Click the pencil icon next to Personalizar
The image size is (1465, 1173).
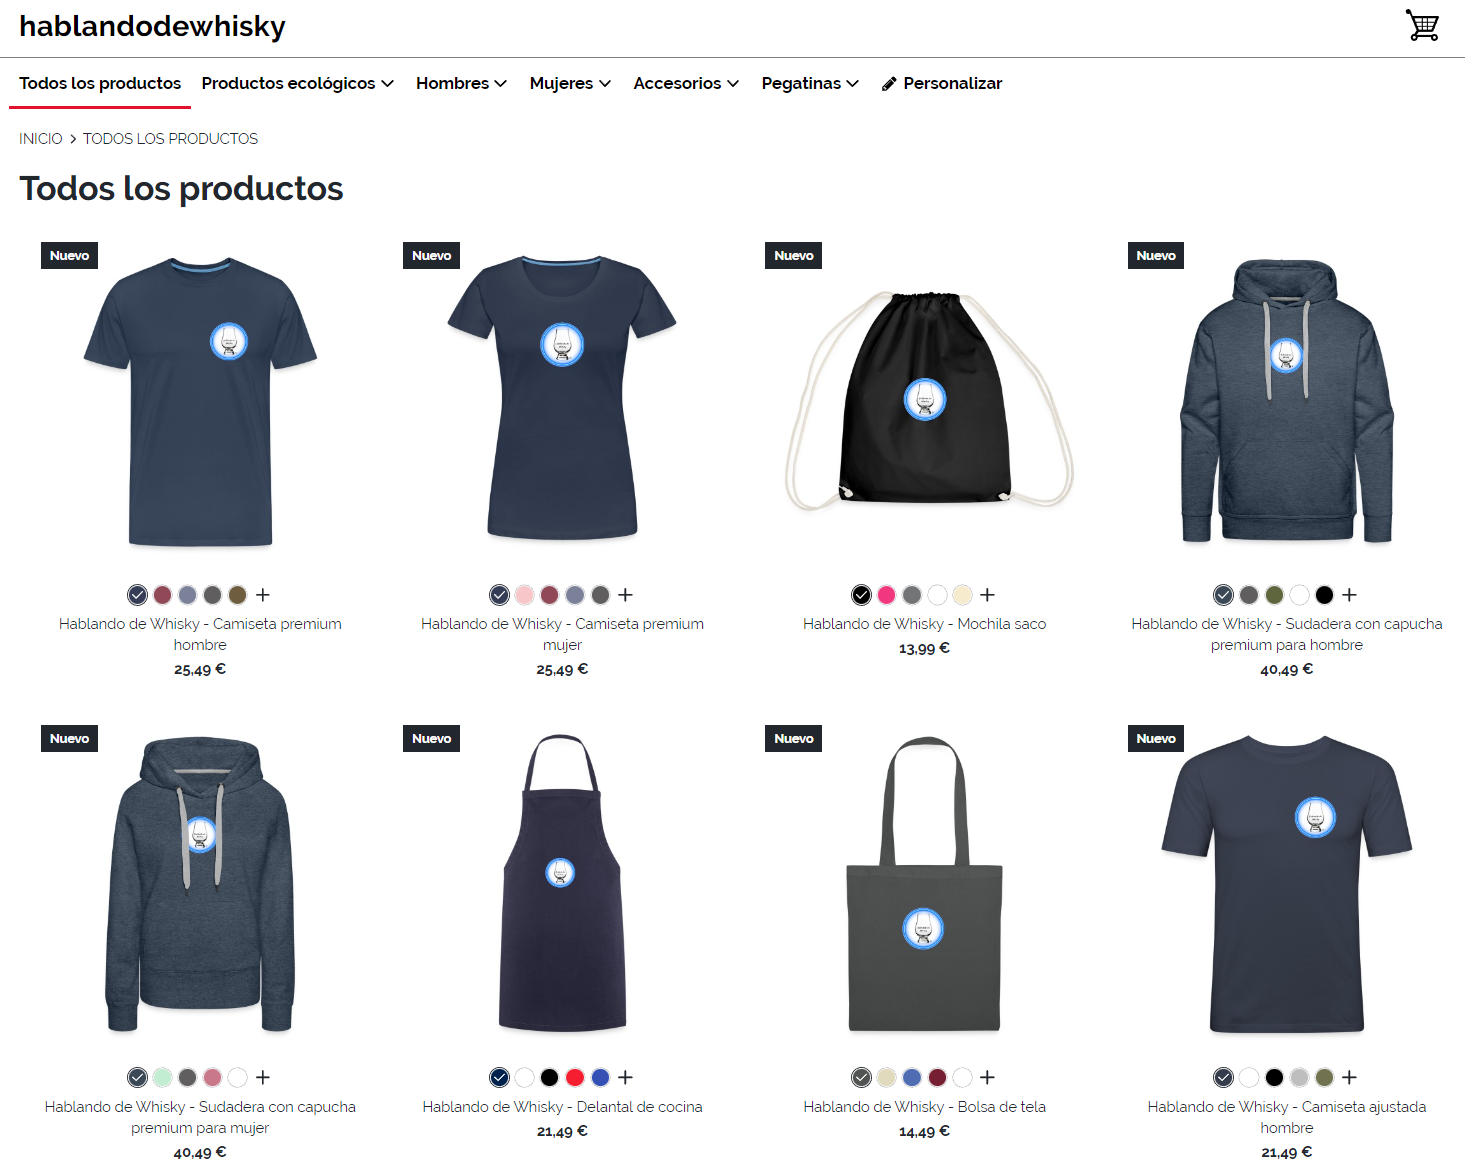888,84
